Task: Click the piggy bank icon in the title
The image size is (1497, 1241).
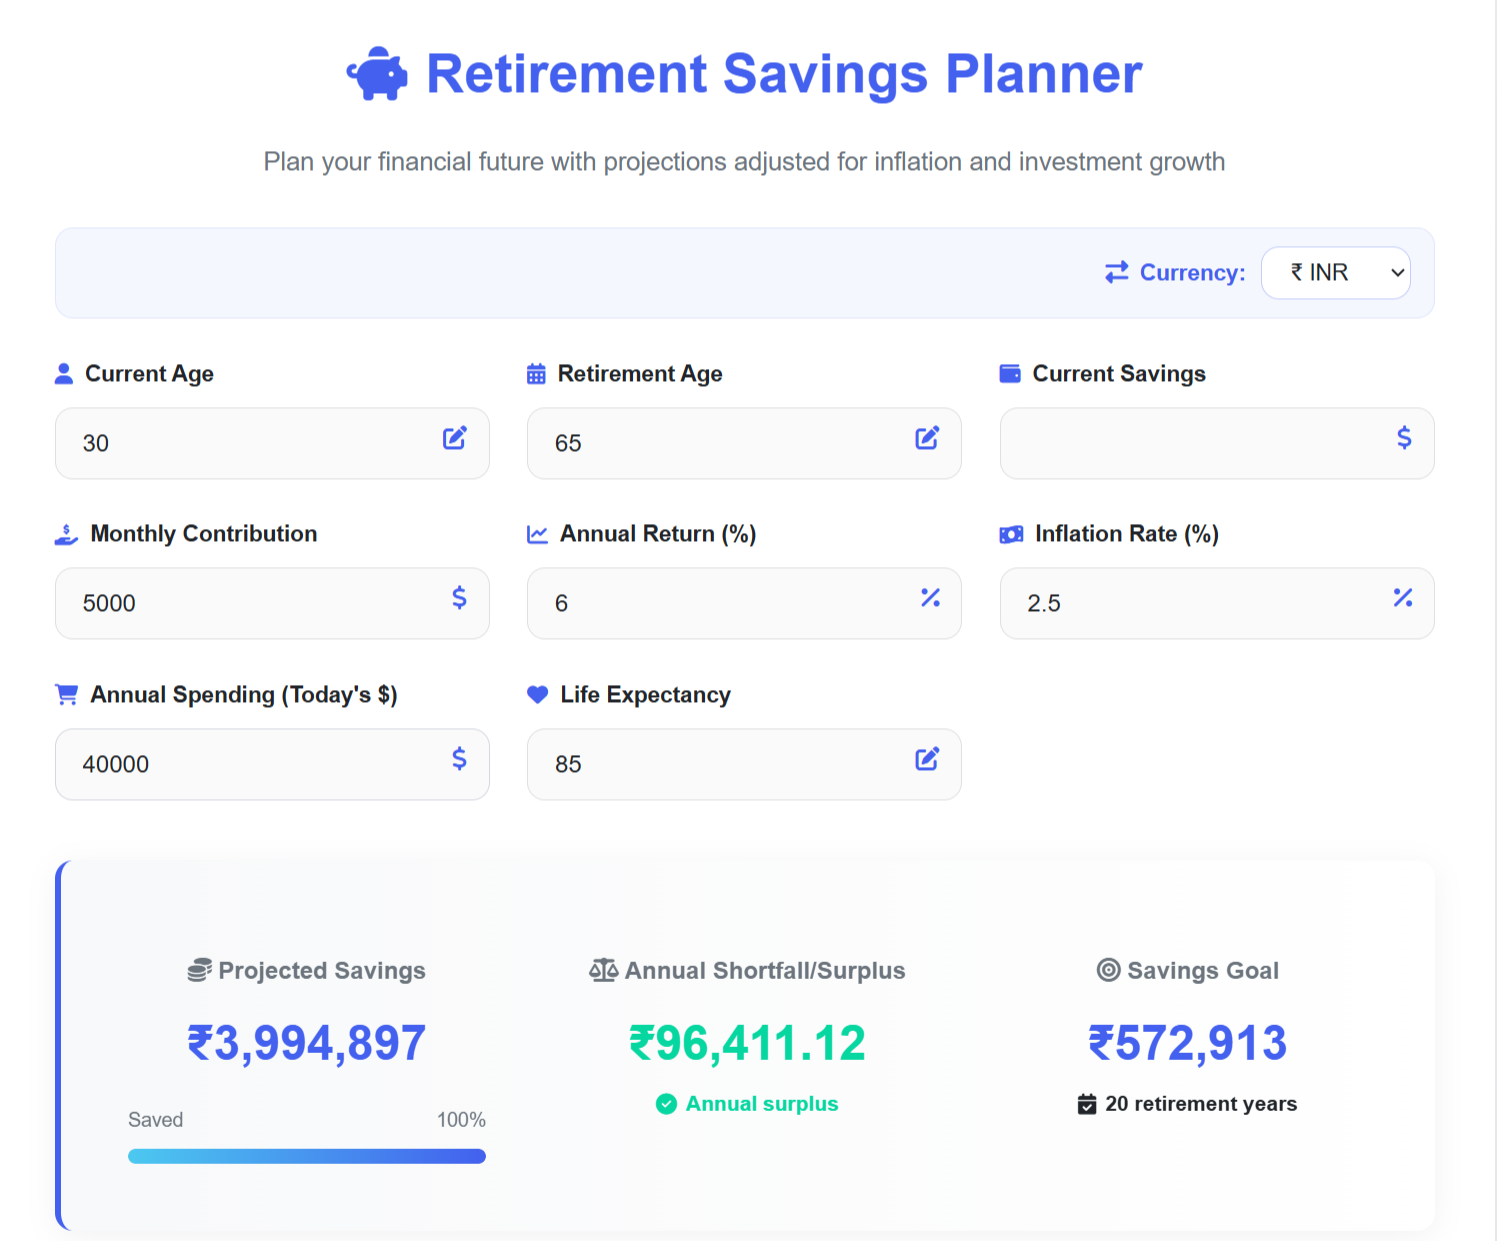Action: tap(377, 73)
